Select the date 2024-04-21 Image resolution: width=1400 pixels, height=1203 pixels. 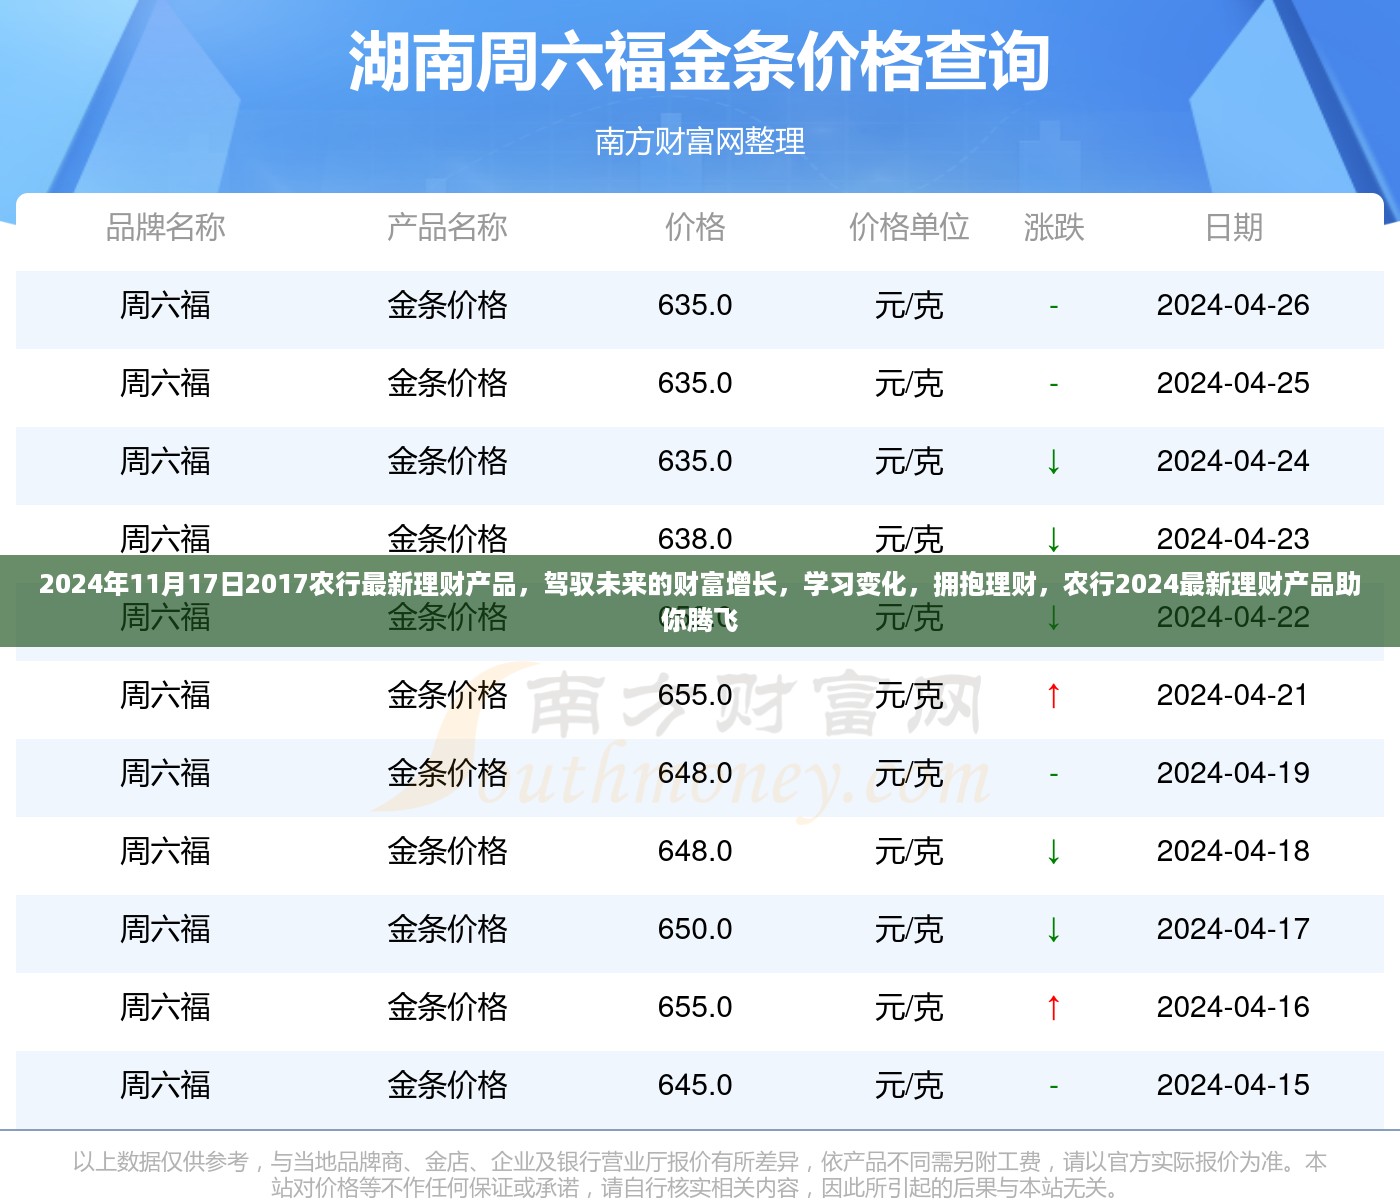point(1233,695)
